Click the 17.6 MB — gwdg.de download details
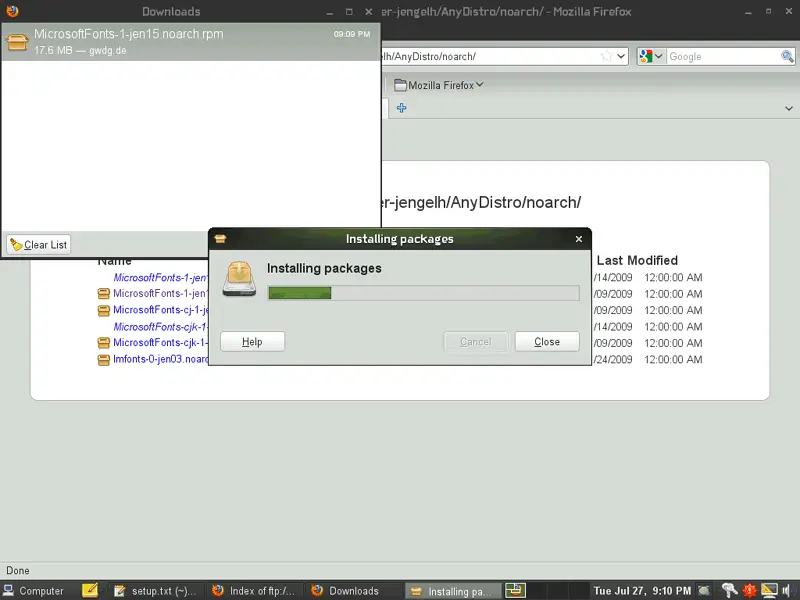The height and width of the screenshot is (600, 800). click(80, 51)
